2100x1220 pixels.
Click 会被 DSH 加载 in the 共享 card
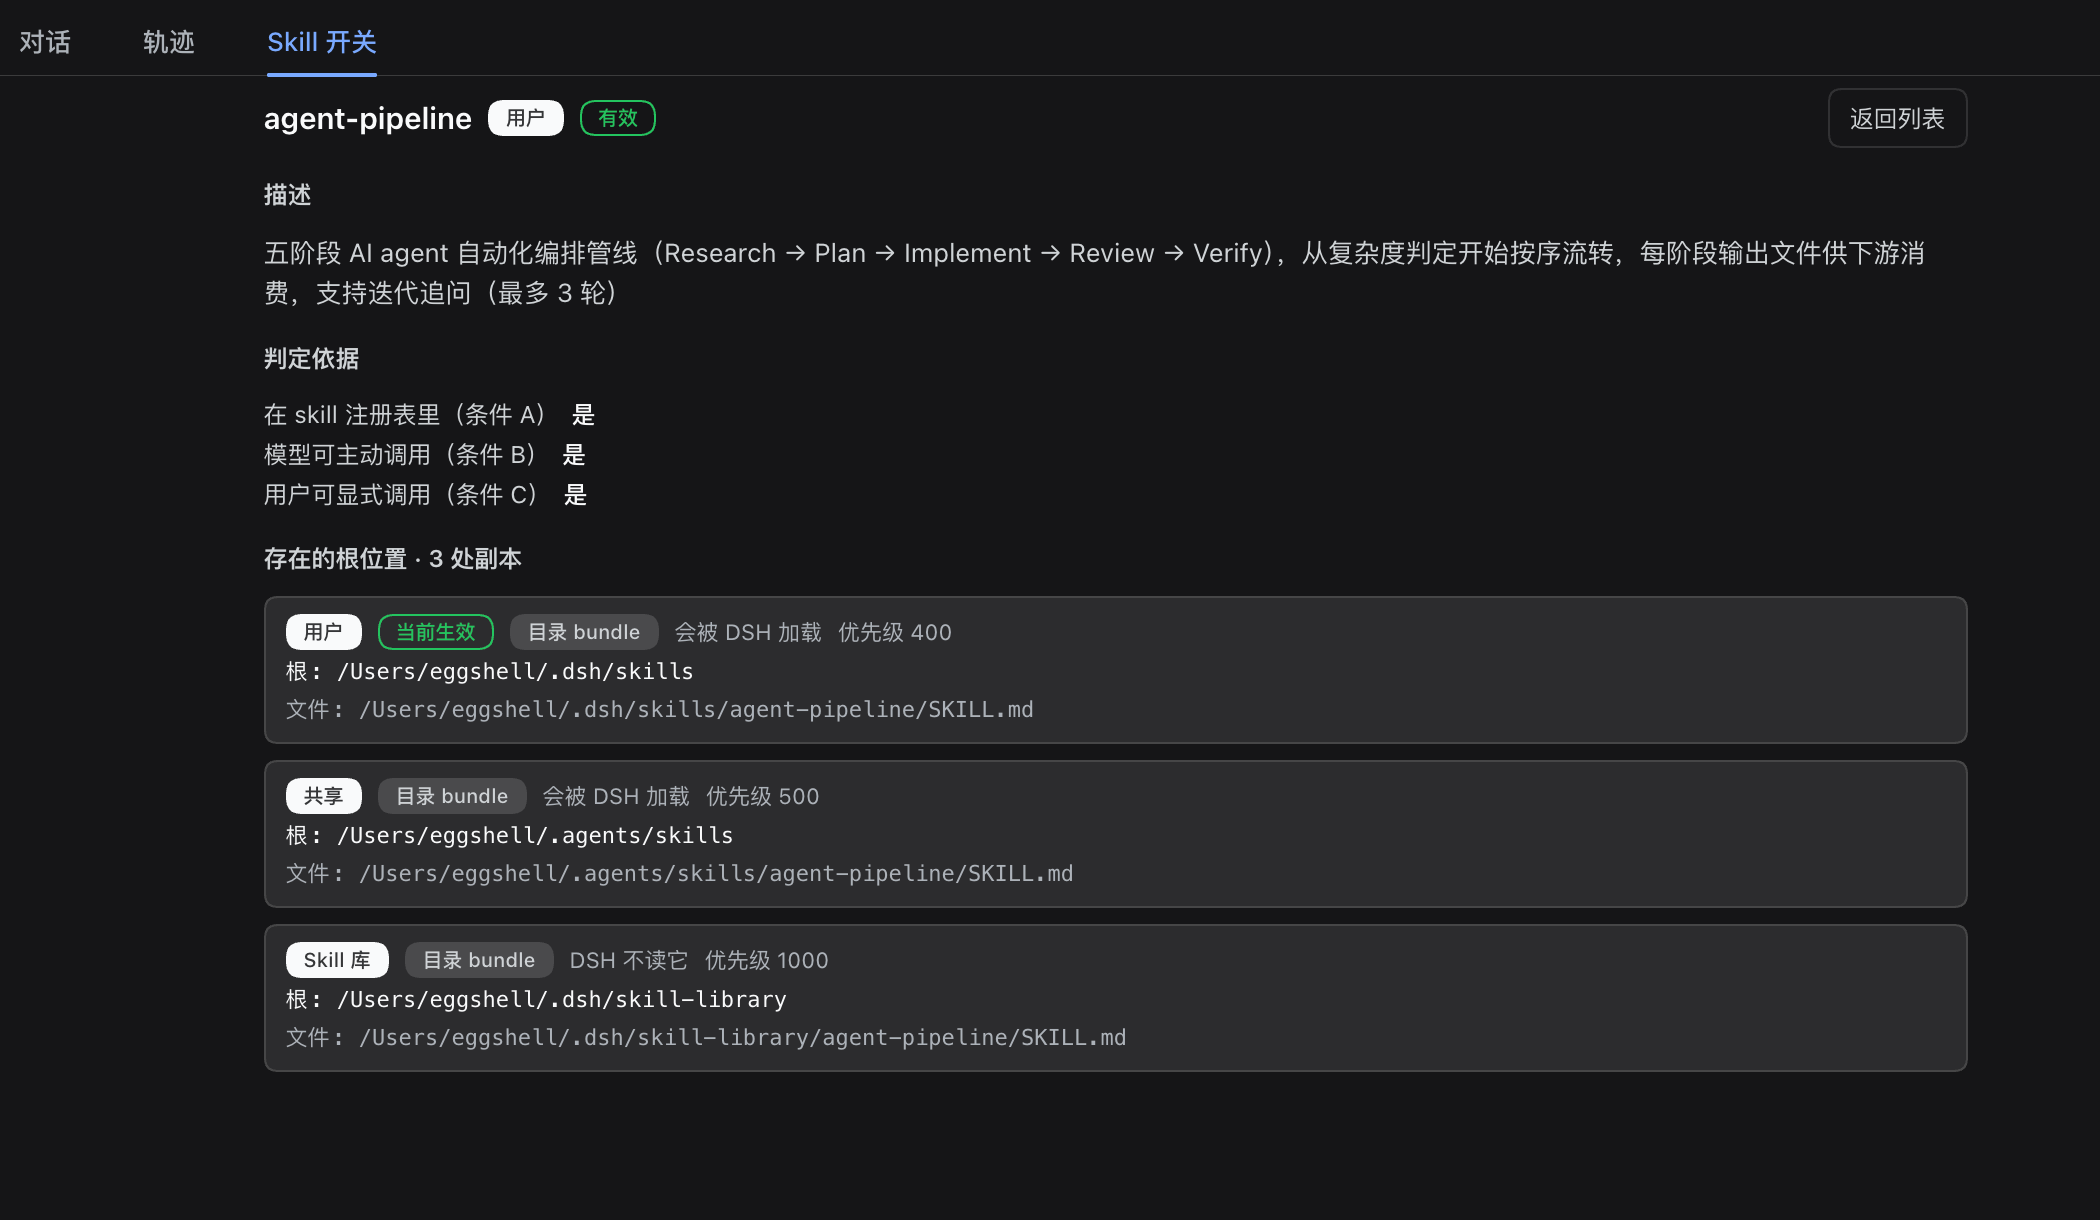tap(616, 796)
